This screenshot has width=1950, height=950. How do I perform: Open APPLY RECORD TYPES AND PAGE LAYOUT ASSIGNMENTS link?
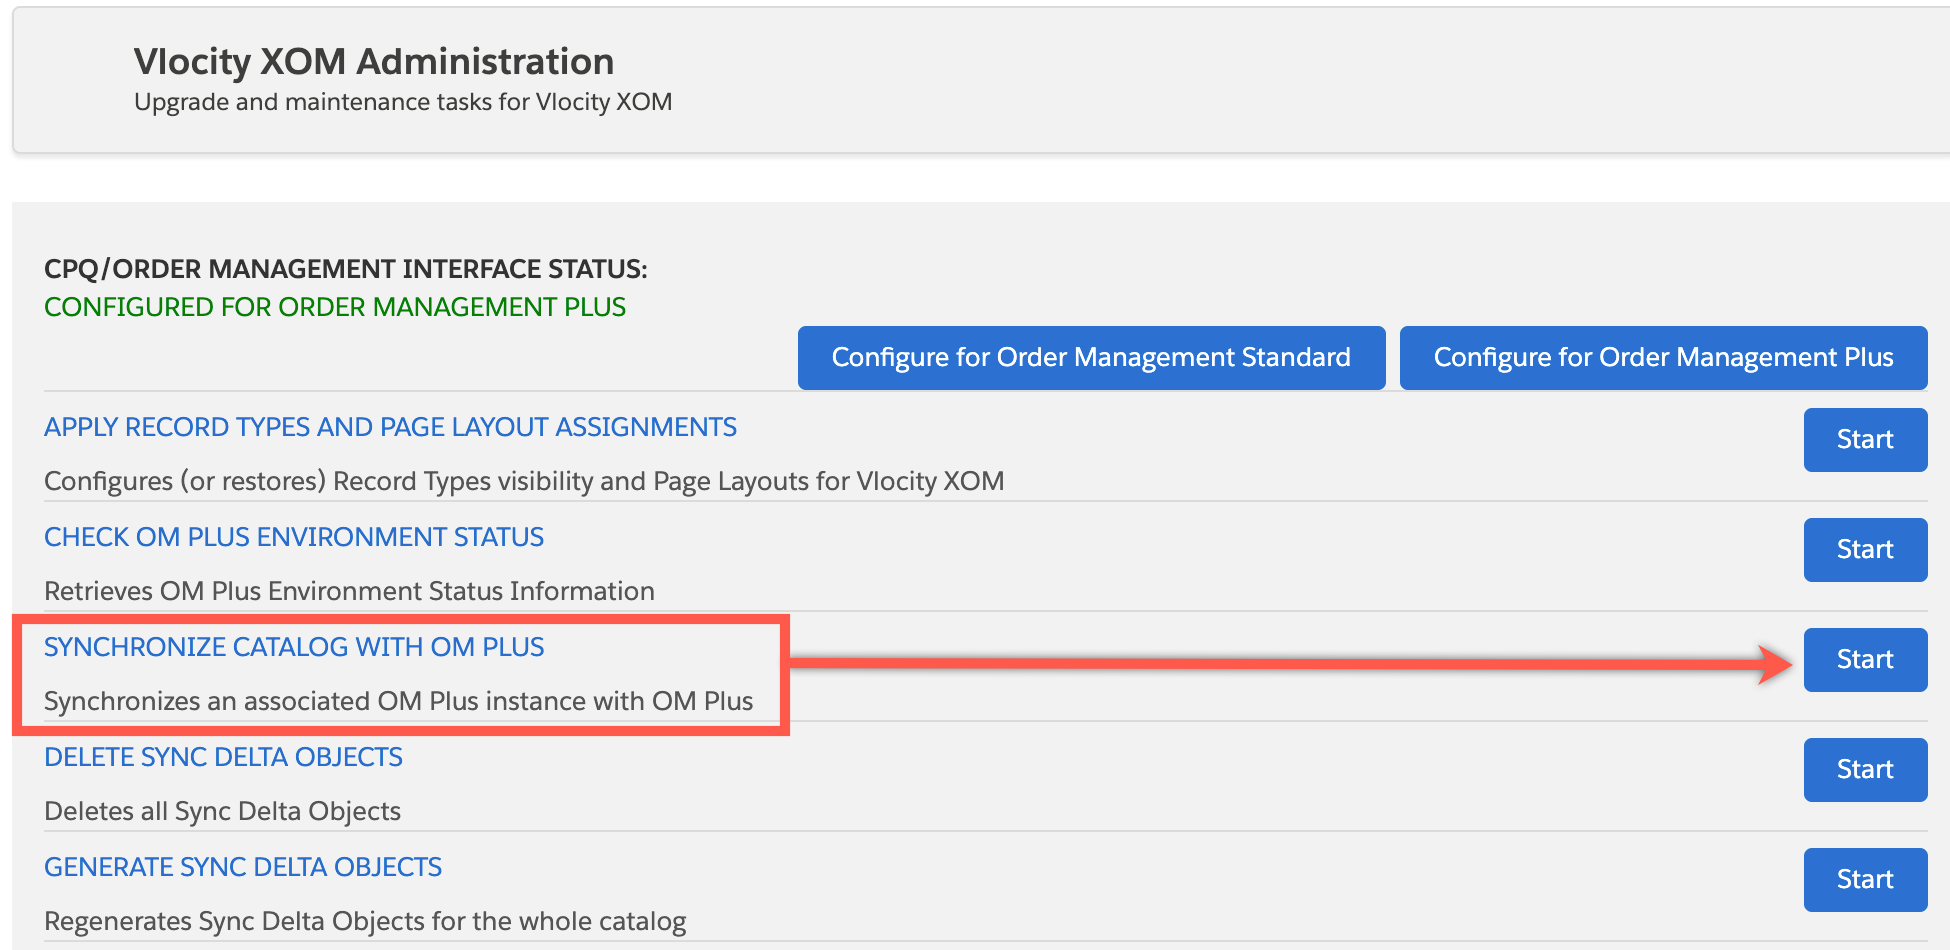tap(390, 427)
